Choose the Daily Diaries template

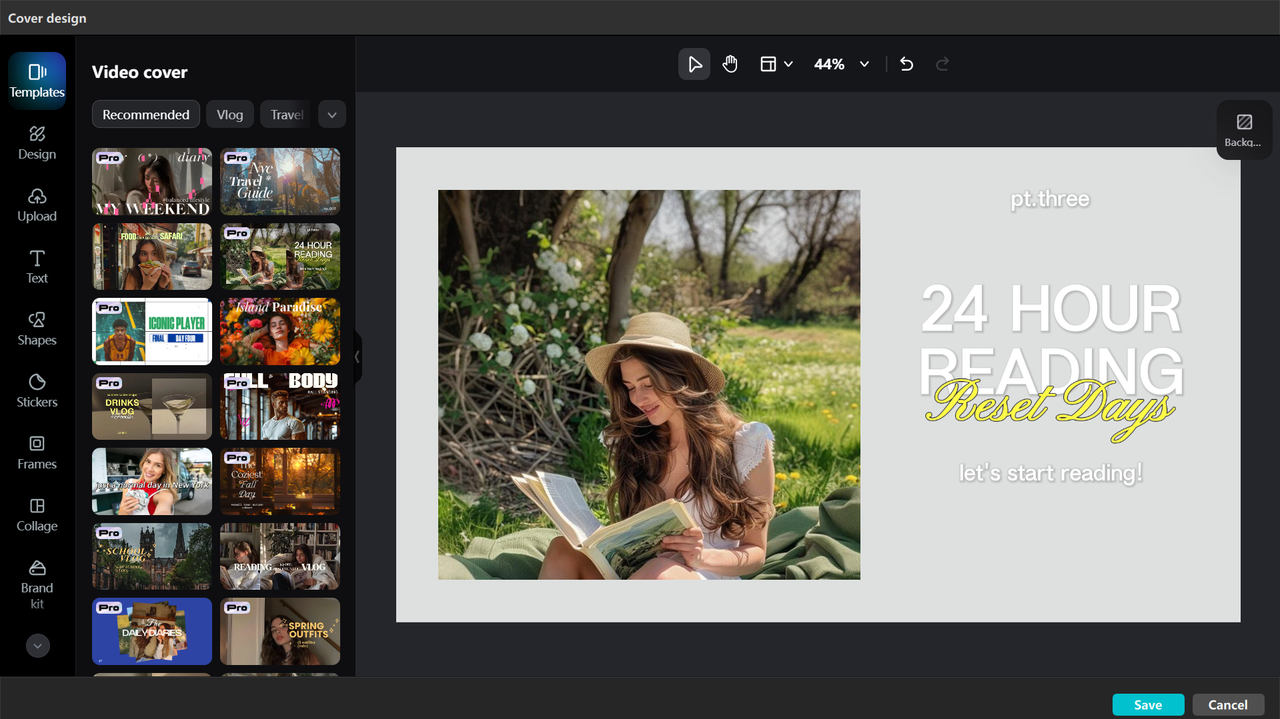pos(152,632)
